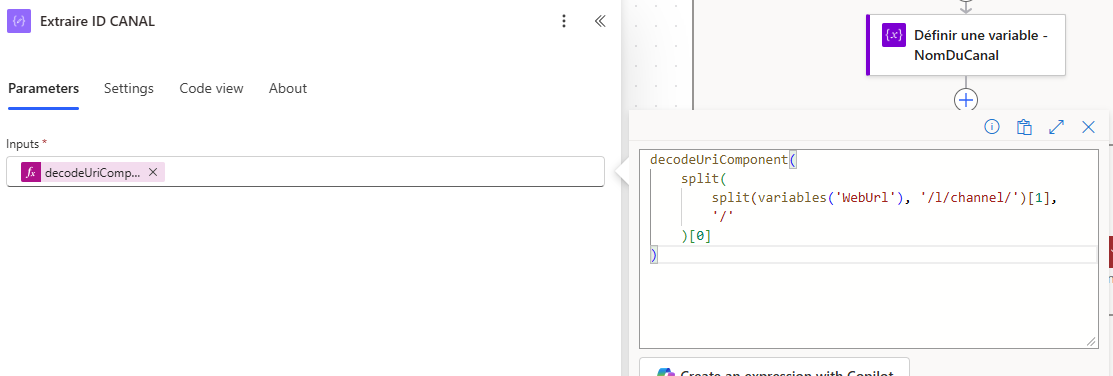1113x376 pixels.
Task: Select the Définir une variable - NomDuCanal card
Action: click(965, 45)
